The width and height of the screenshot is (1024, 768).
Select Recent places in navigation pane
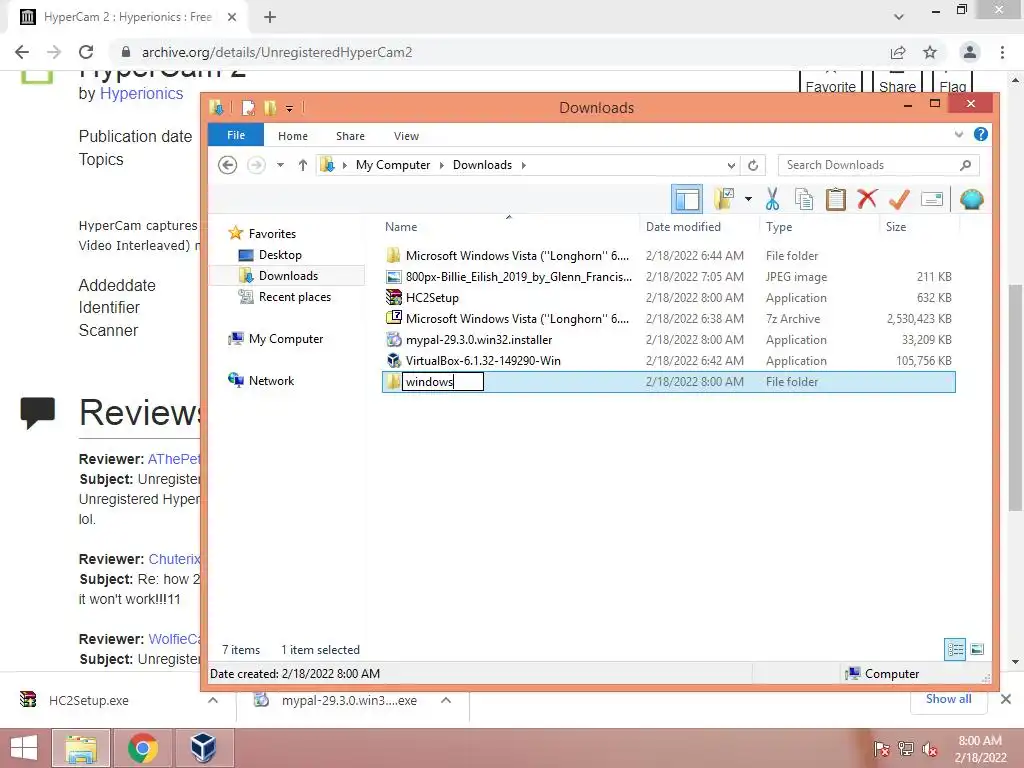pyautogui.click(x=295, y=297)
